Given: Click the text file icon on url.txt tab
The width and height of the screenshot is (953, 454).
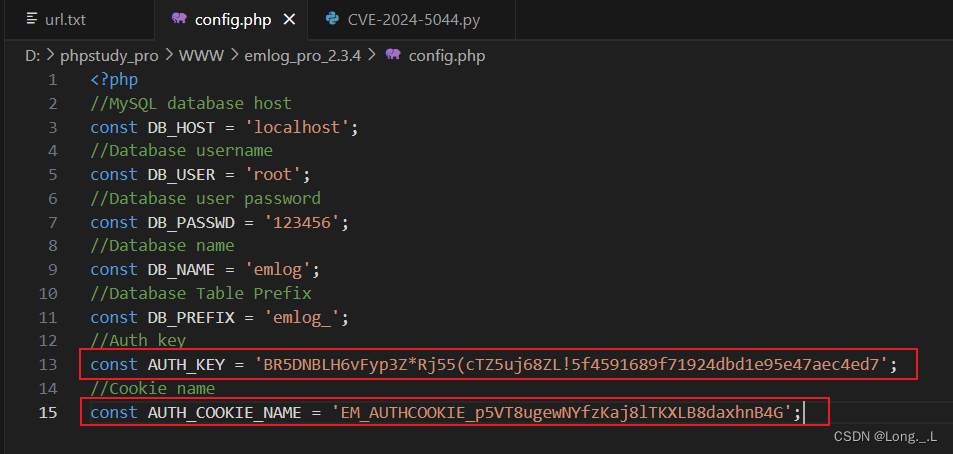Looking at the screenshot, I should click(32, 19).
